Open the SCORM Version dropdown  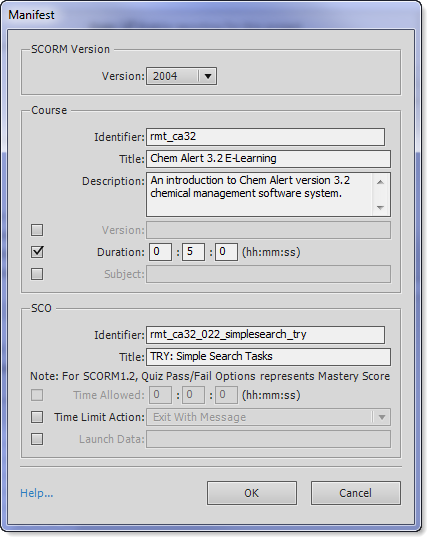181,76
